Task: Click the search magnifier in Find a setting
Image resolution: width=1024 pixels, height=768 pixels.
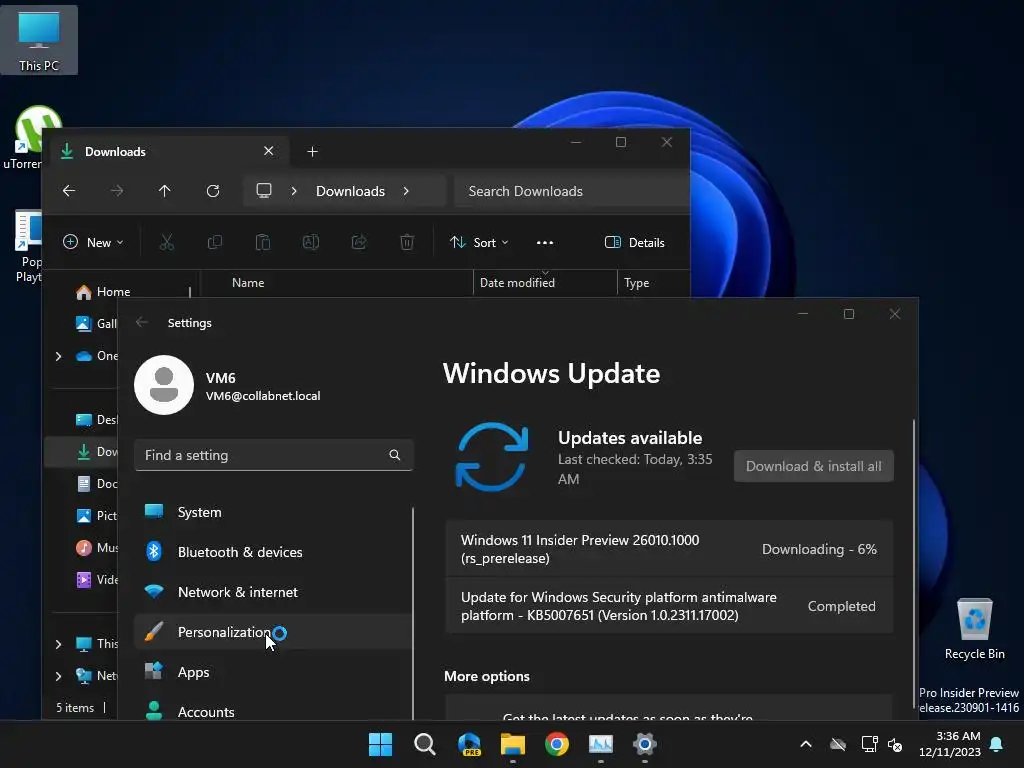Action: point(394,455)
